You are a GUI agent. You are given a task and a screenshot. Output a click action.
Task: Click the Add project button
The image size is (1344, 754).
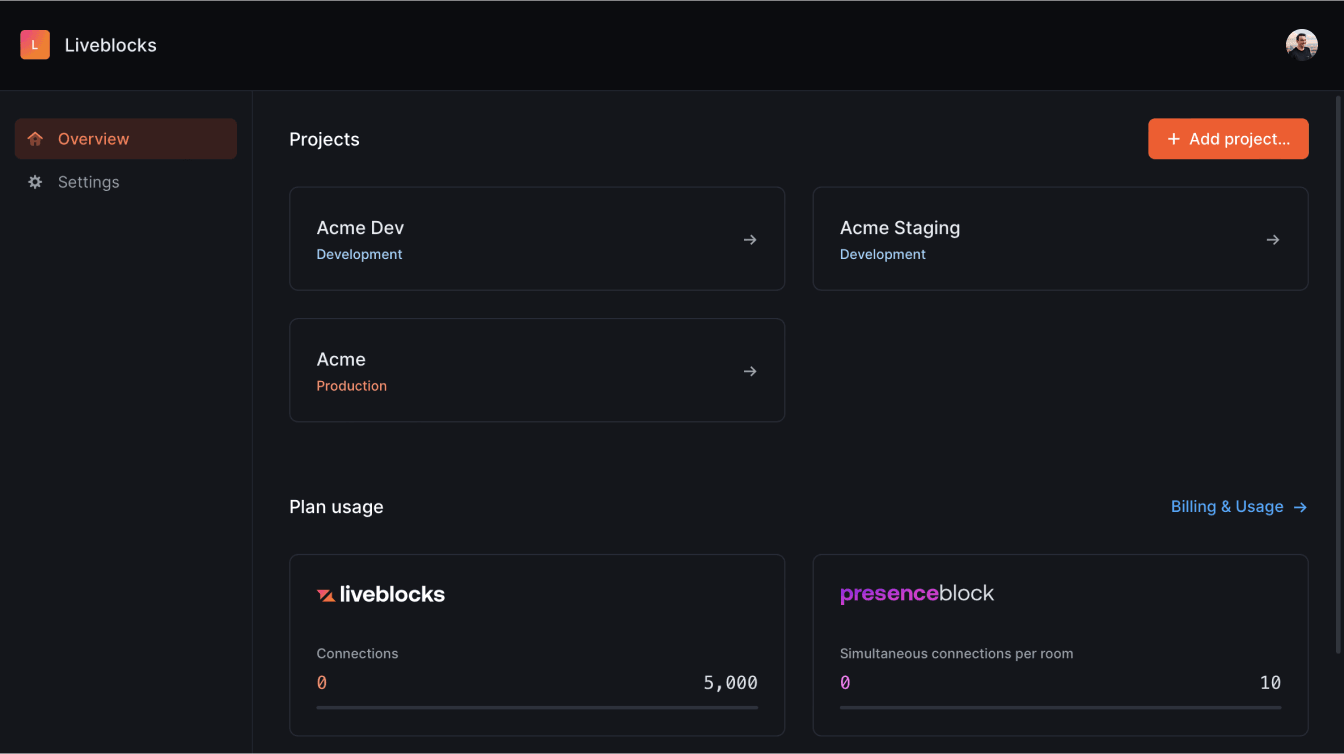click(1228, 138)
